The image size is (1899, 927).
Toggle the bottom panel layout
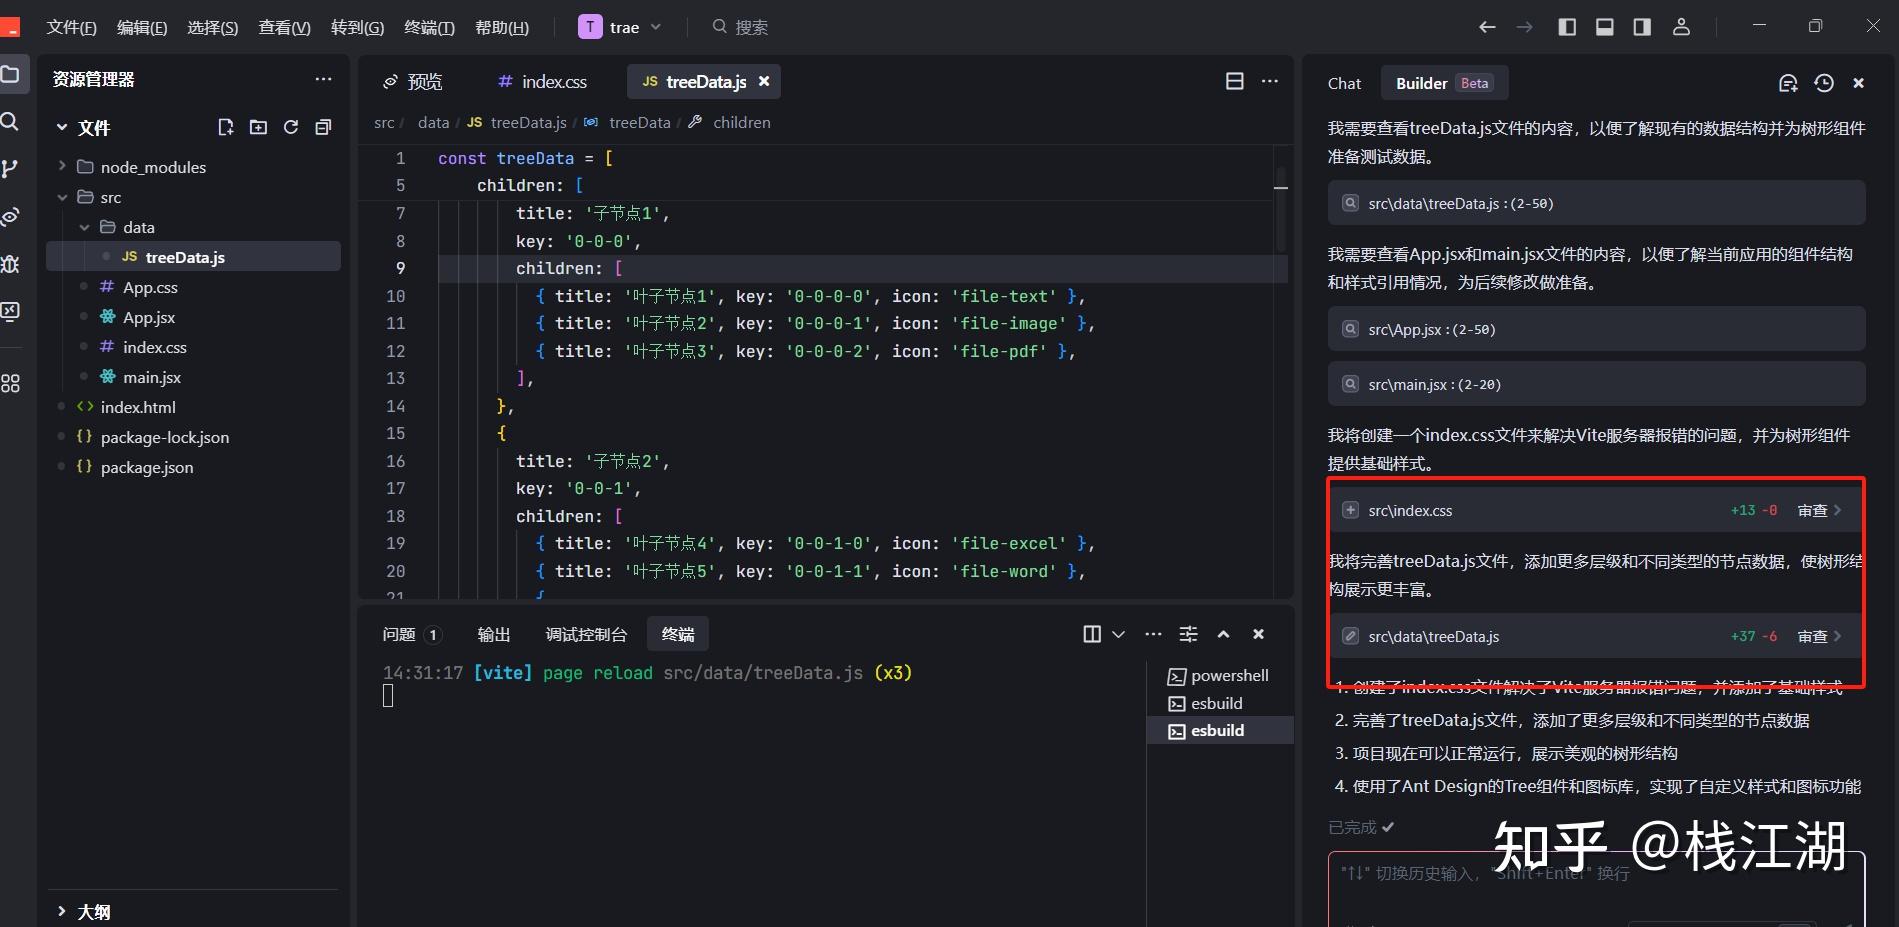point(1604,27)
